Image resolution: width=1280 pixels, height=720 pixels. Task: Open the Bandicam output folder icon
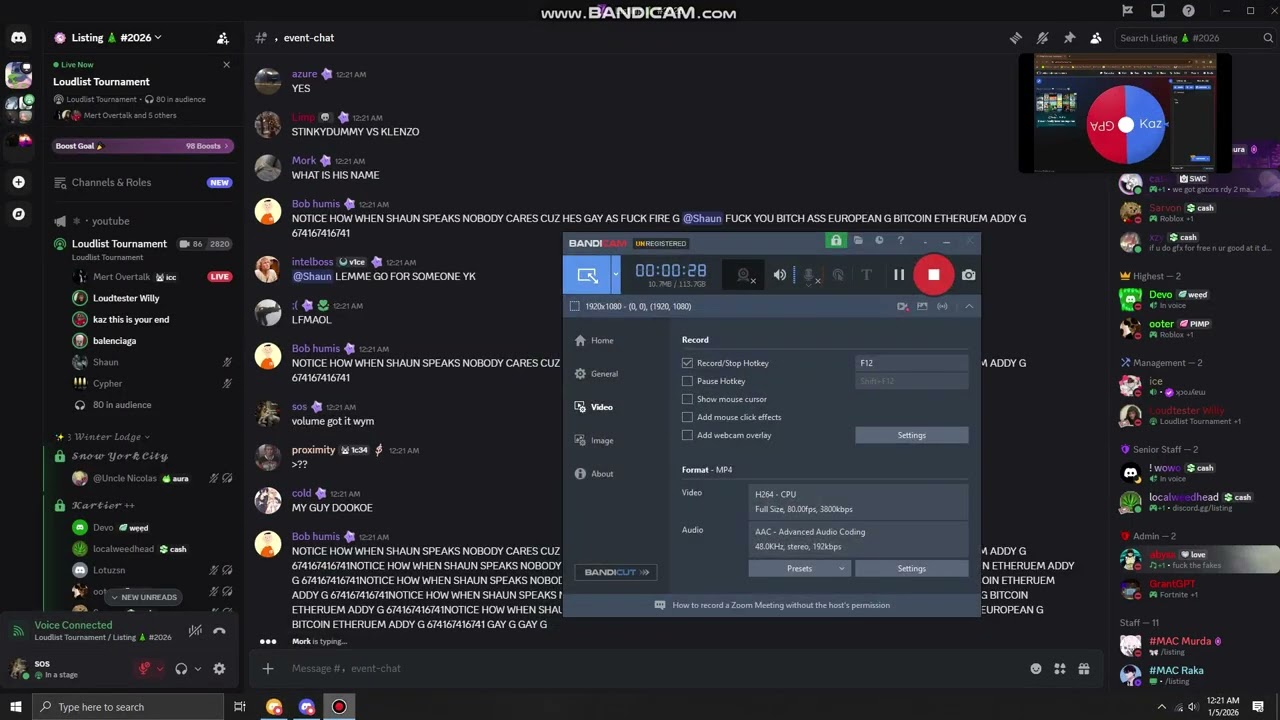click(x=858, y=241)
